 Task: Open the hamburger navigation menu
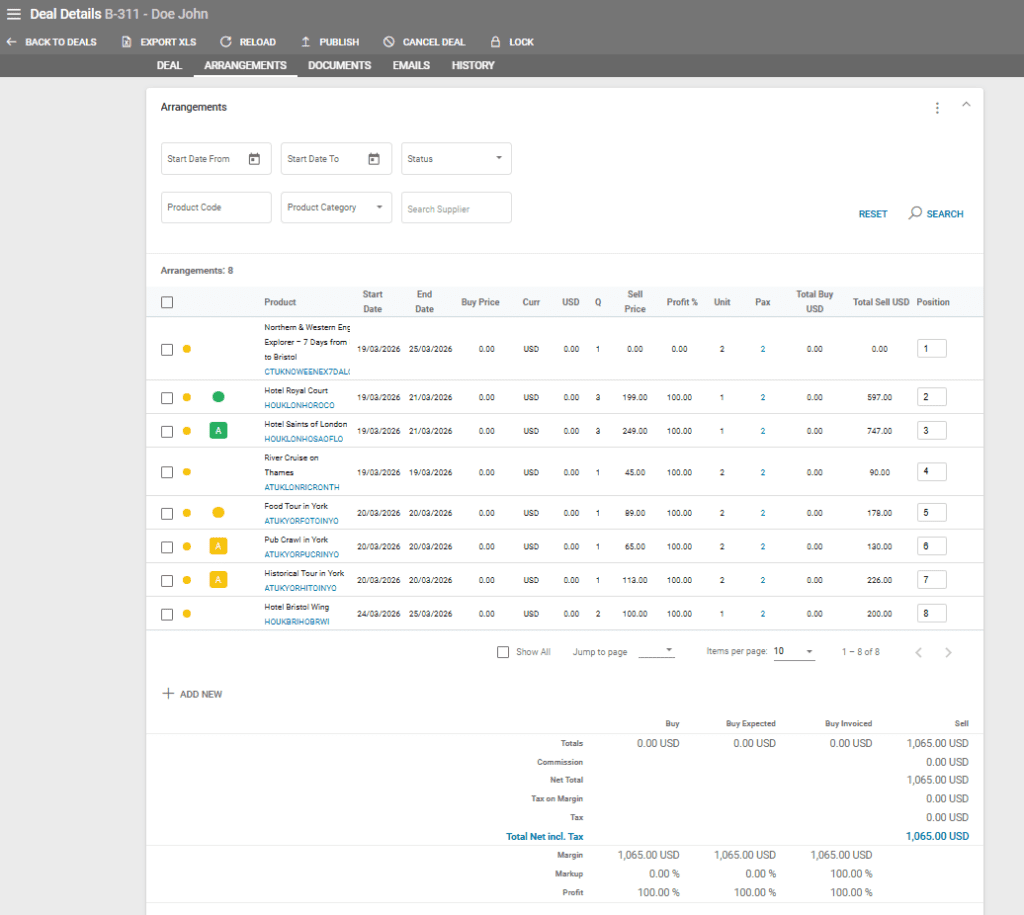coord(14,14)
